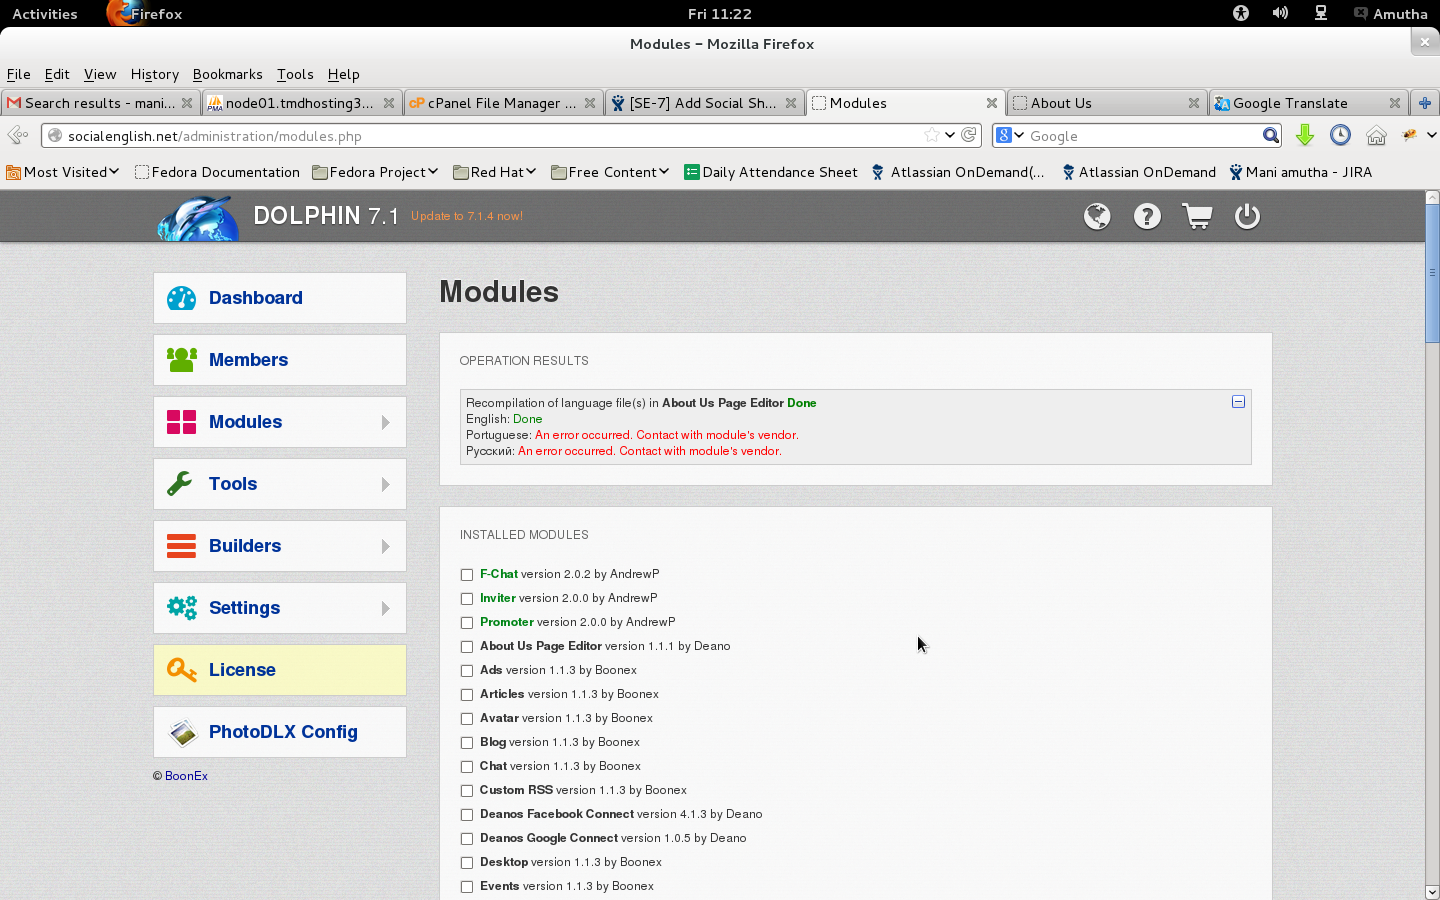
Task: Click the Update to 7.1.4 now link
Action: (x=466, y=216)
